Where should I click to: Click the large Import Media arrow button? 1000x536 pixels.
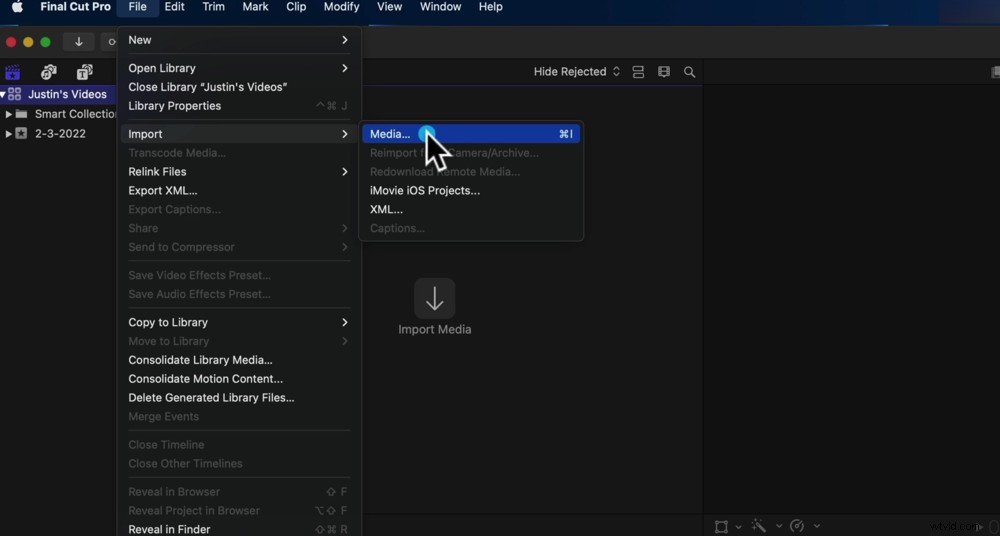pyautogui.click(x=434, y=298)
